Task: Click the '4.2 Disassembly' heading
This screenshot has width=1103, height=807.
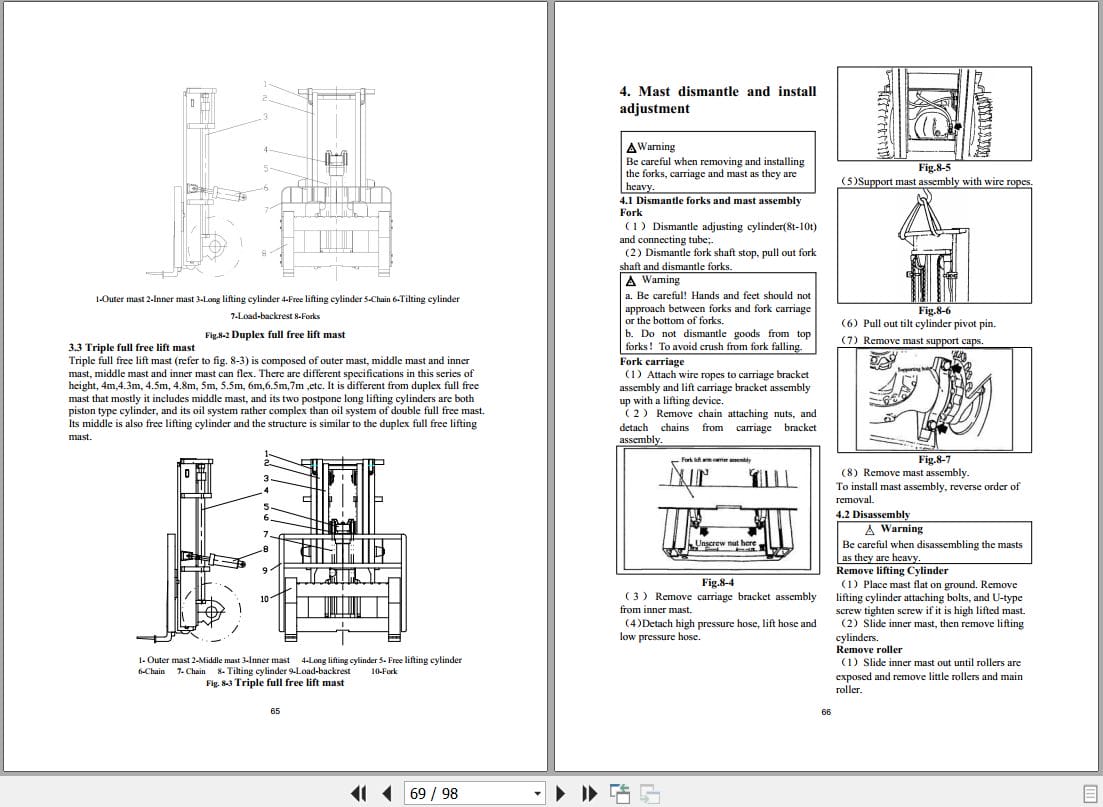Action: pyautogui.click(x=873, y=514)
